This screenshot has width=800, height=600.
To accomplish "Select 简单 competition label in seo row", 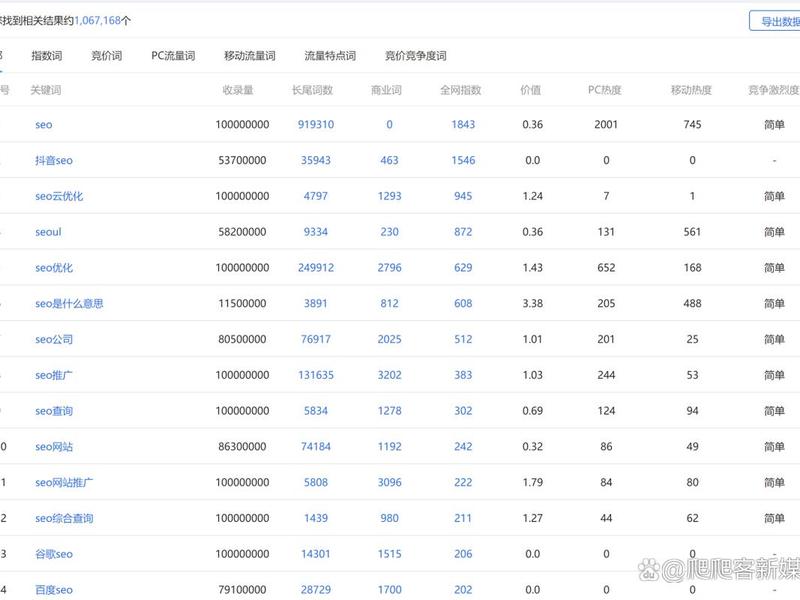I will 774,124.
